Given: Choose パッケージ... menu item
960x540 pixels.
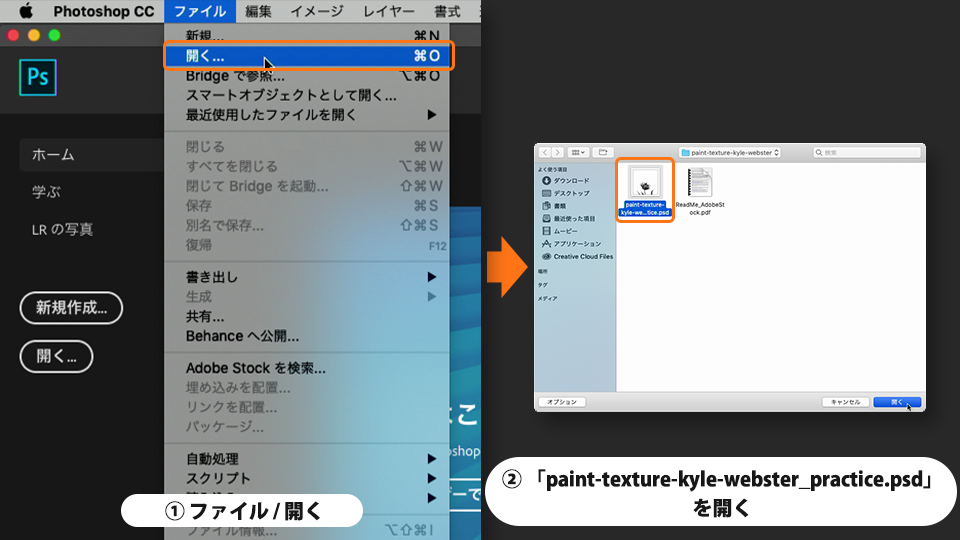Looking at the screenshot, I should click(x=307, y=427).
